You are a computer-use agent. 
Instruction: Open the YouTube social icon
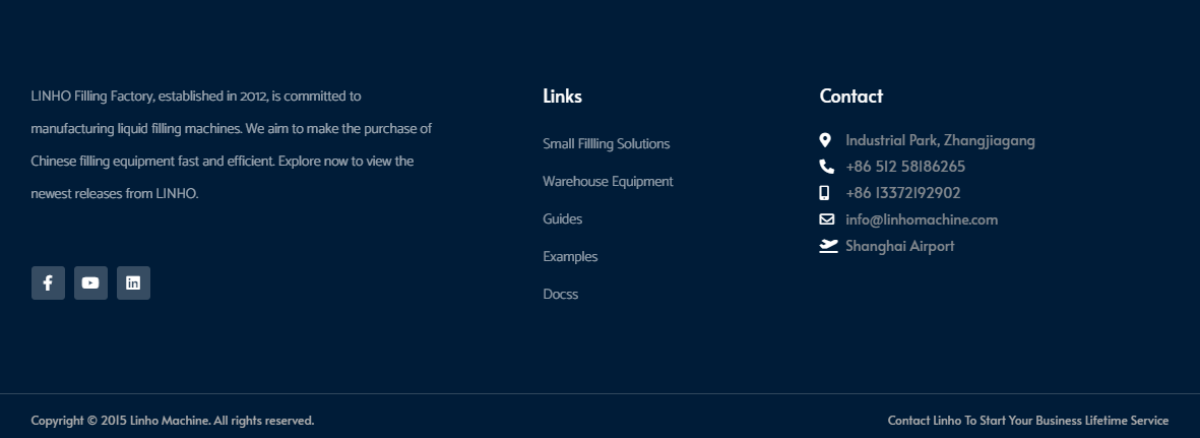tap(91, 283)
